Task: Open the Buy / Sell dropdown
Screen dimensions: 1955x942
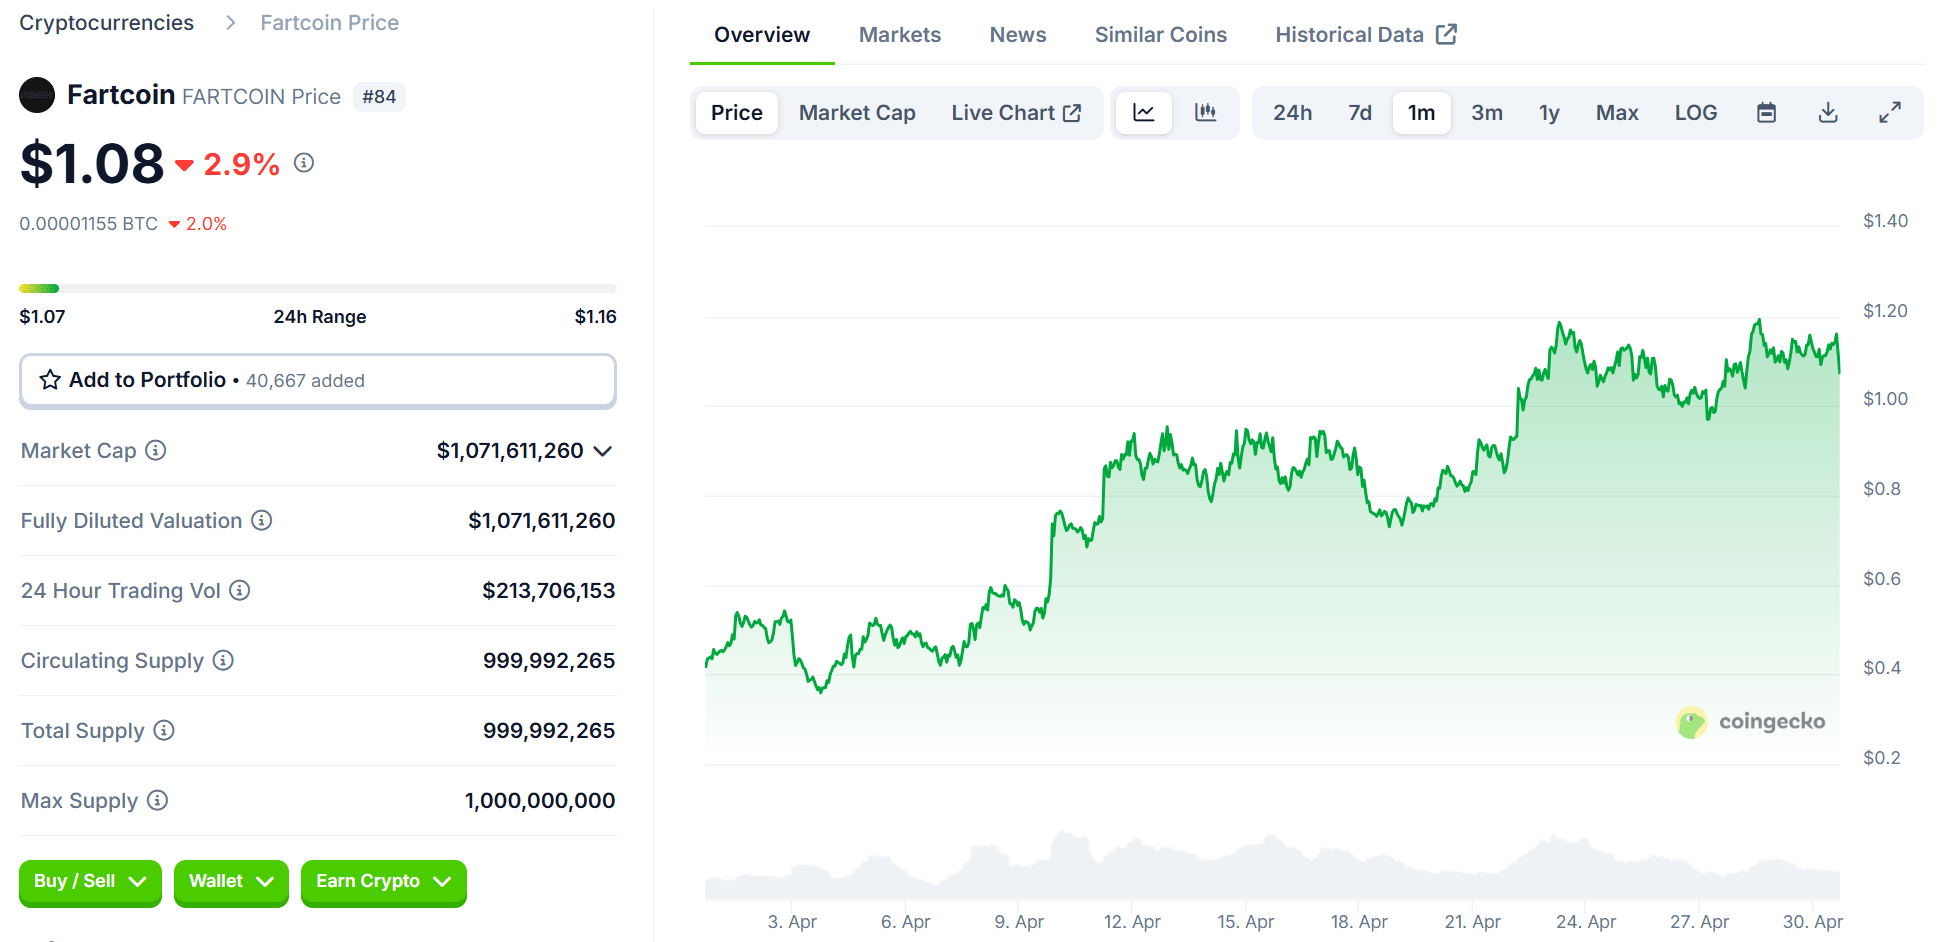Action: (x=90, y=882)
